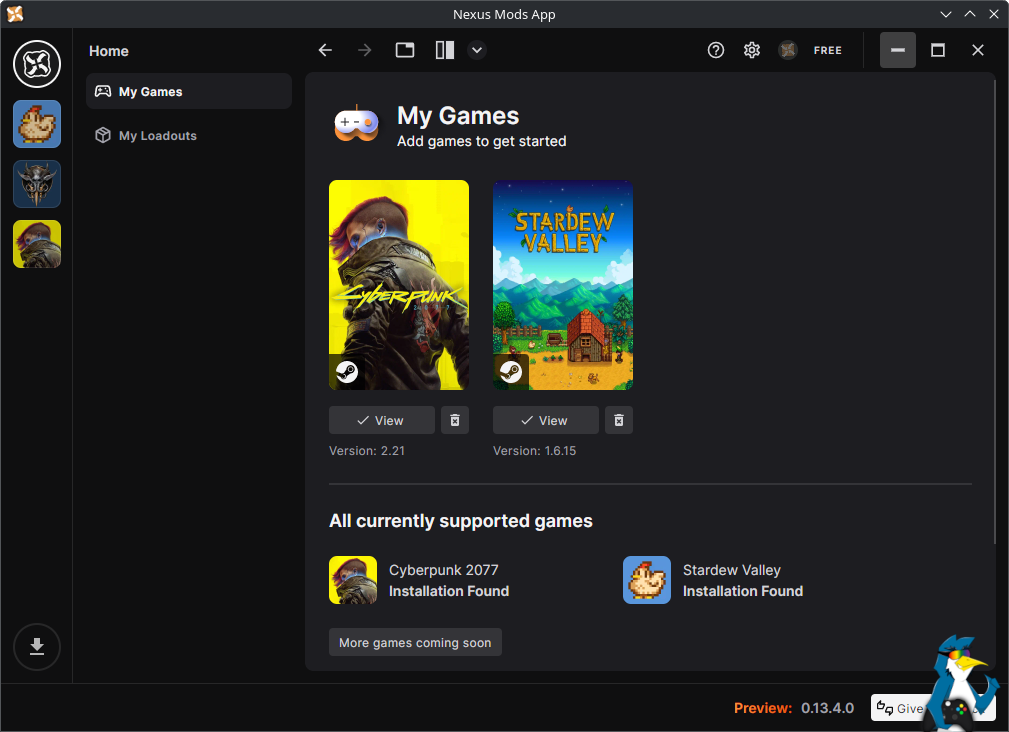Click the Version: 1.6.15 text
1009x732 pixels.
(535, 451)
